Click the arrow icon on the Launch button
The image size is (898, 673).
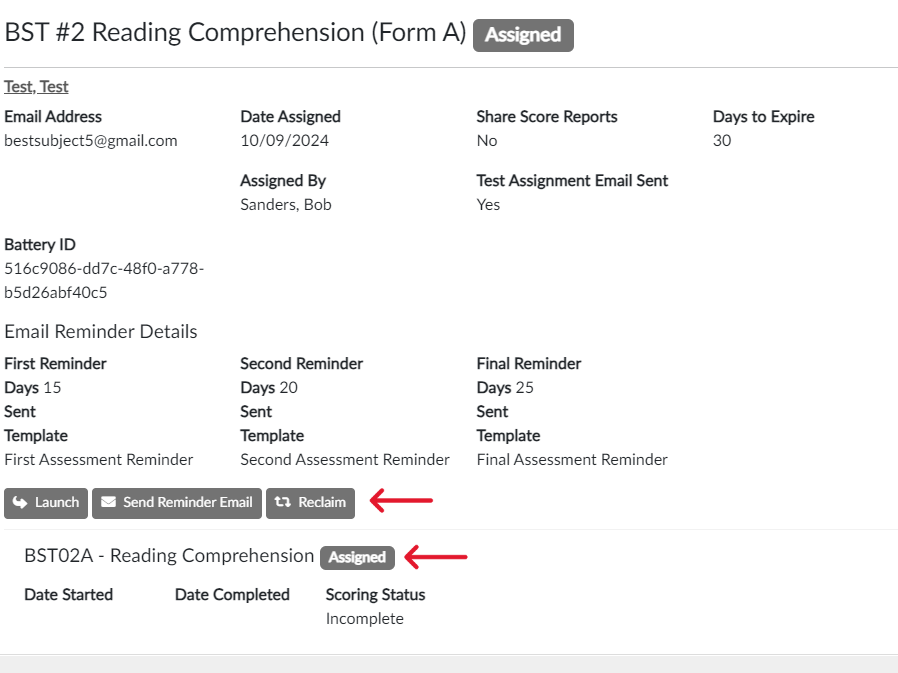click(x=20, y=503)
